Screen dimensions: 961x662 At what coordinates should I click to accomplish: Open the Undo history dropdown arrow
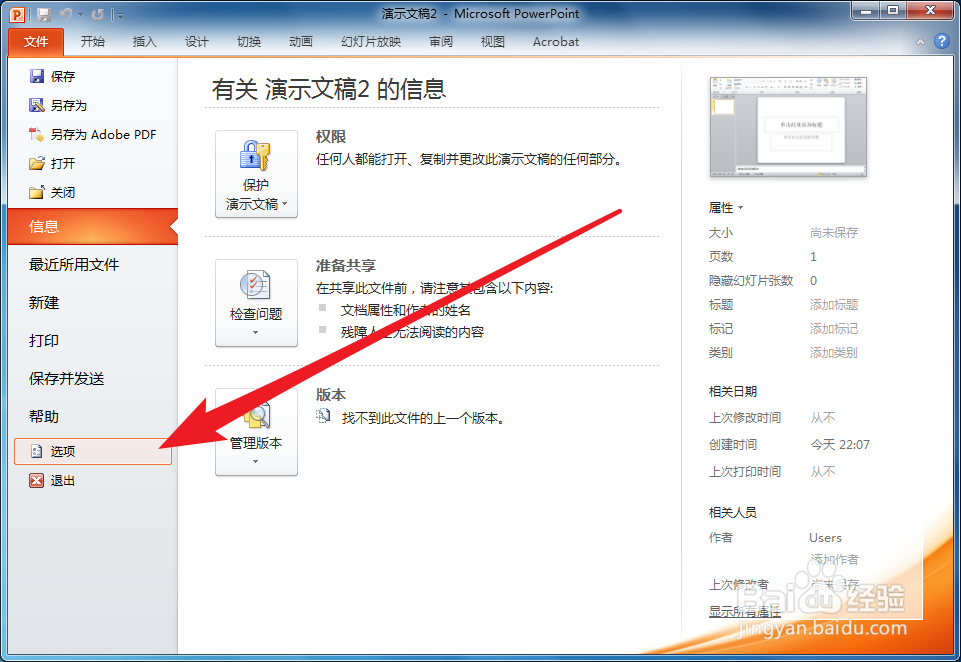(80, 14)
